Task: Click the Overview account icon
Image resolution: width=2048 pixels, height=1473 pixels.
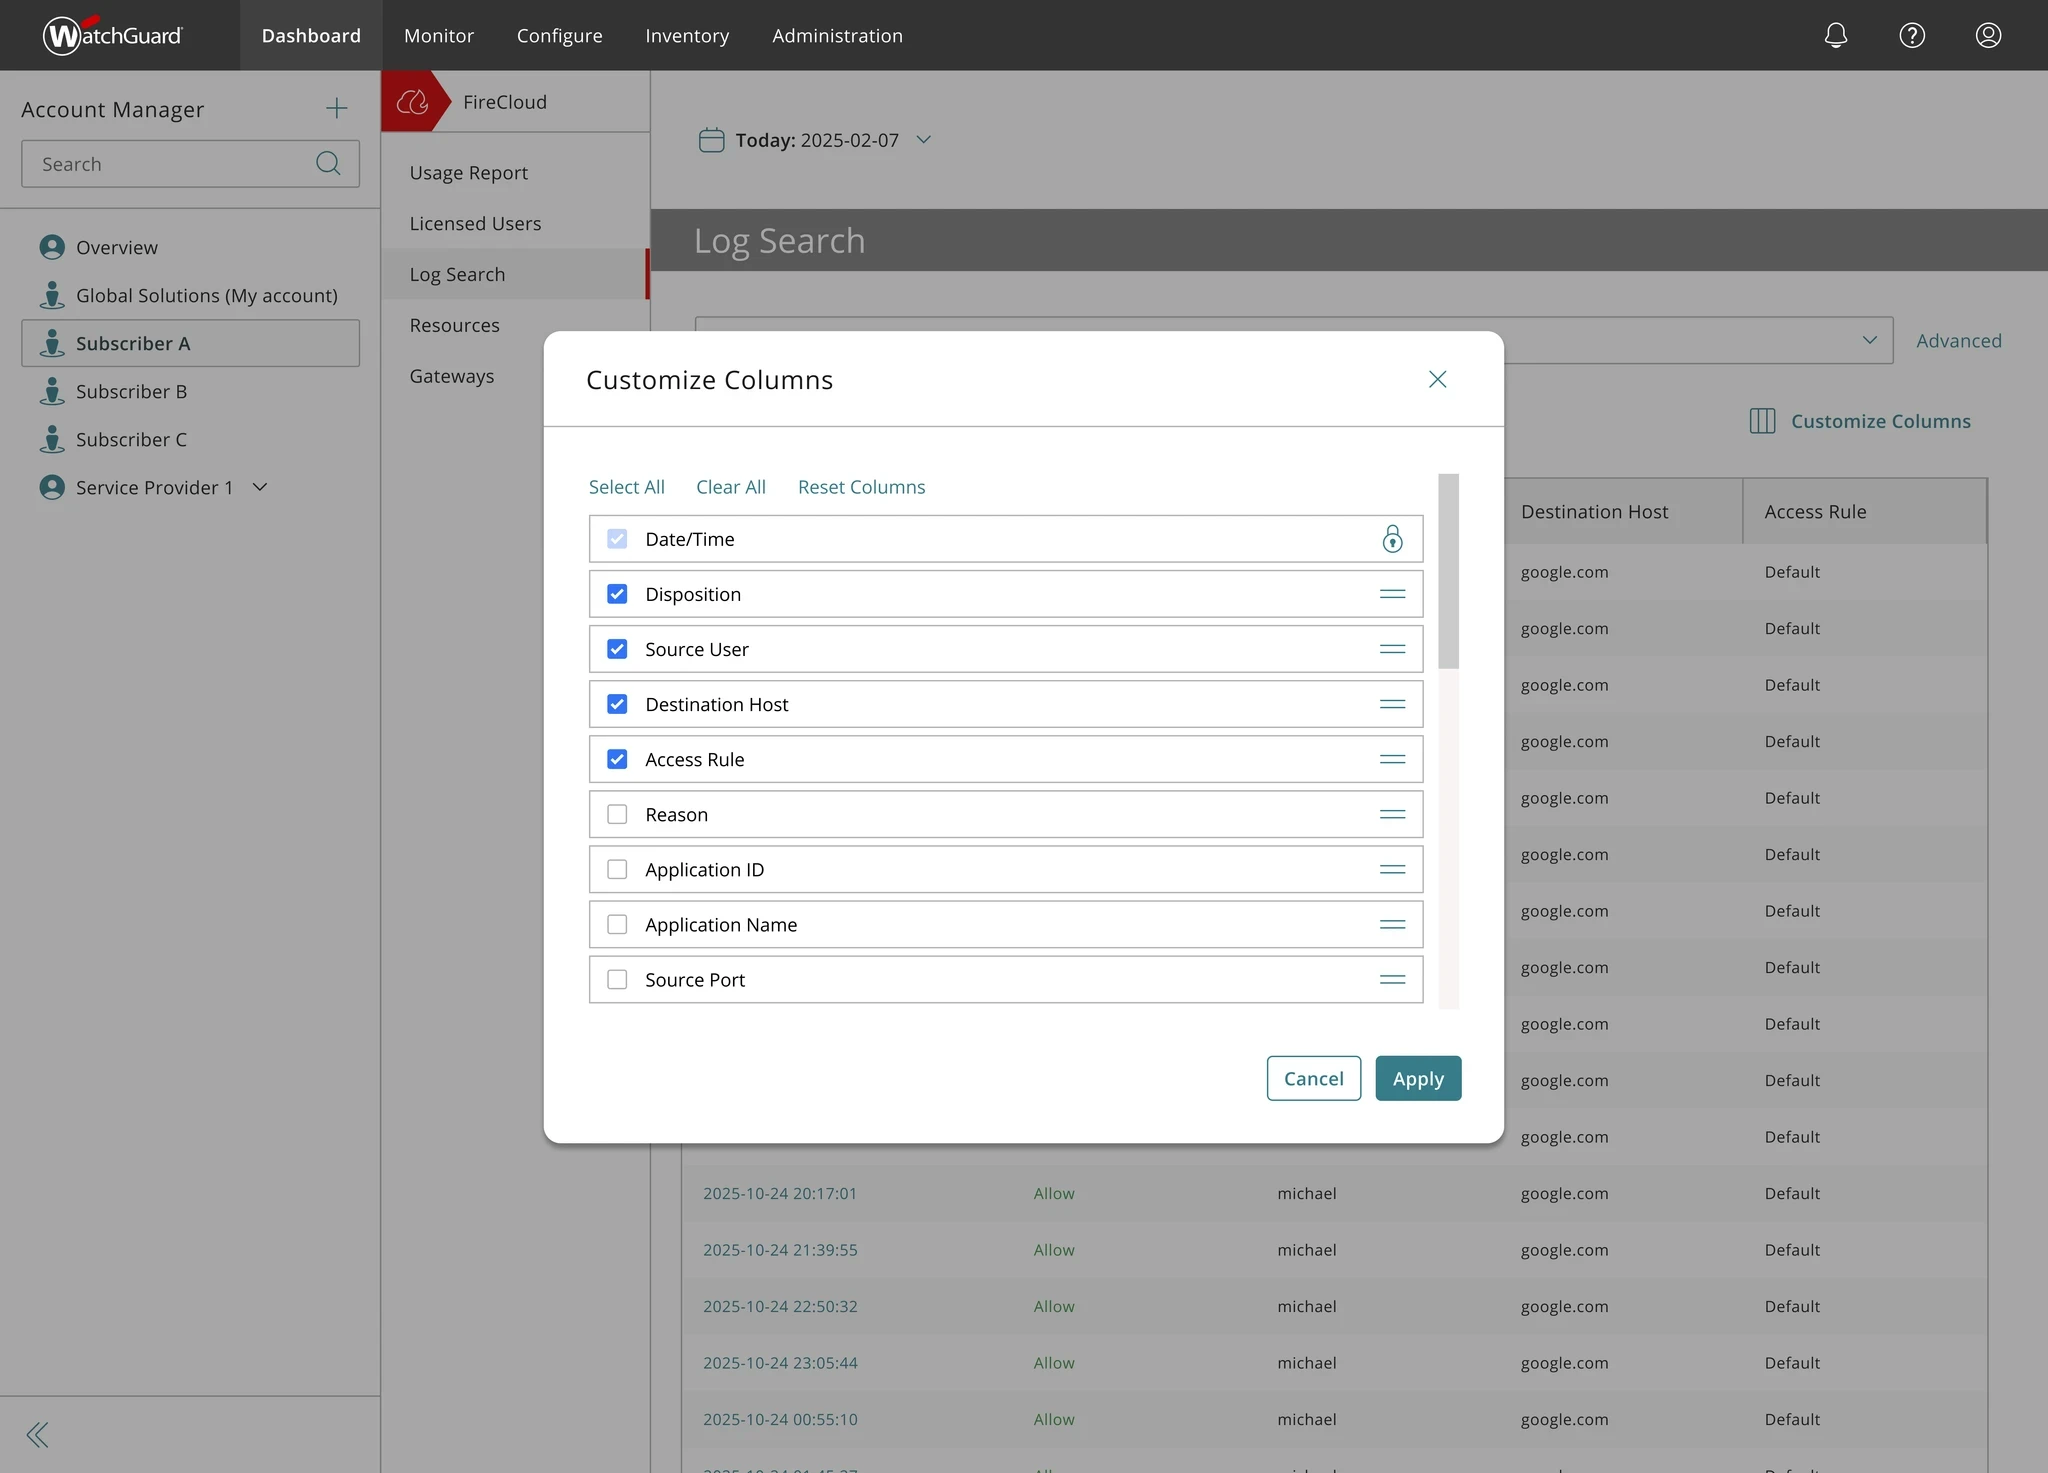Action: coord(52,247)
